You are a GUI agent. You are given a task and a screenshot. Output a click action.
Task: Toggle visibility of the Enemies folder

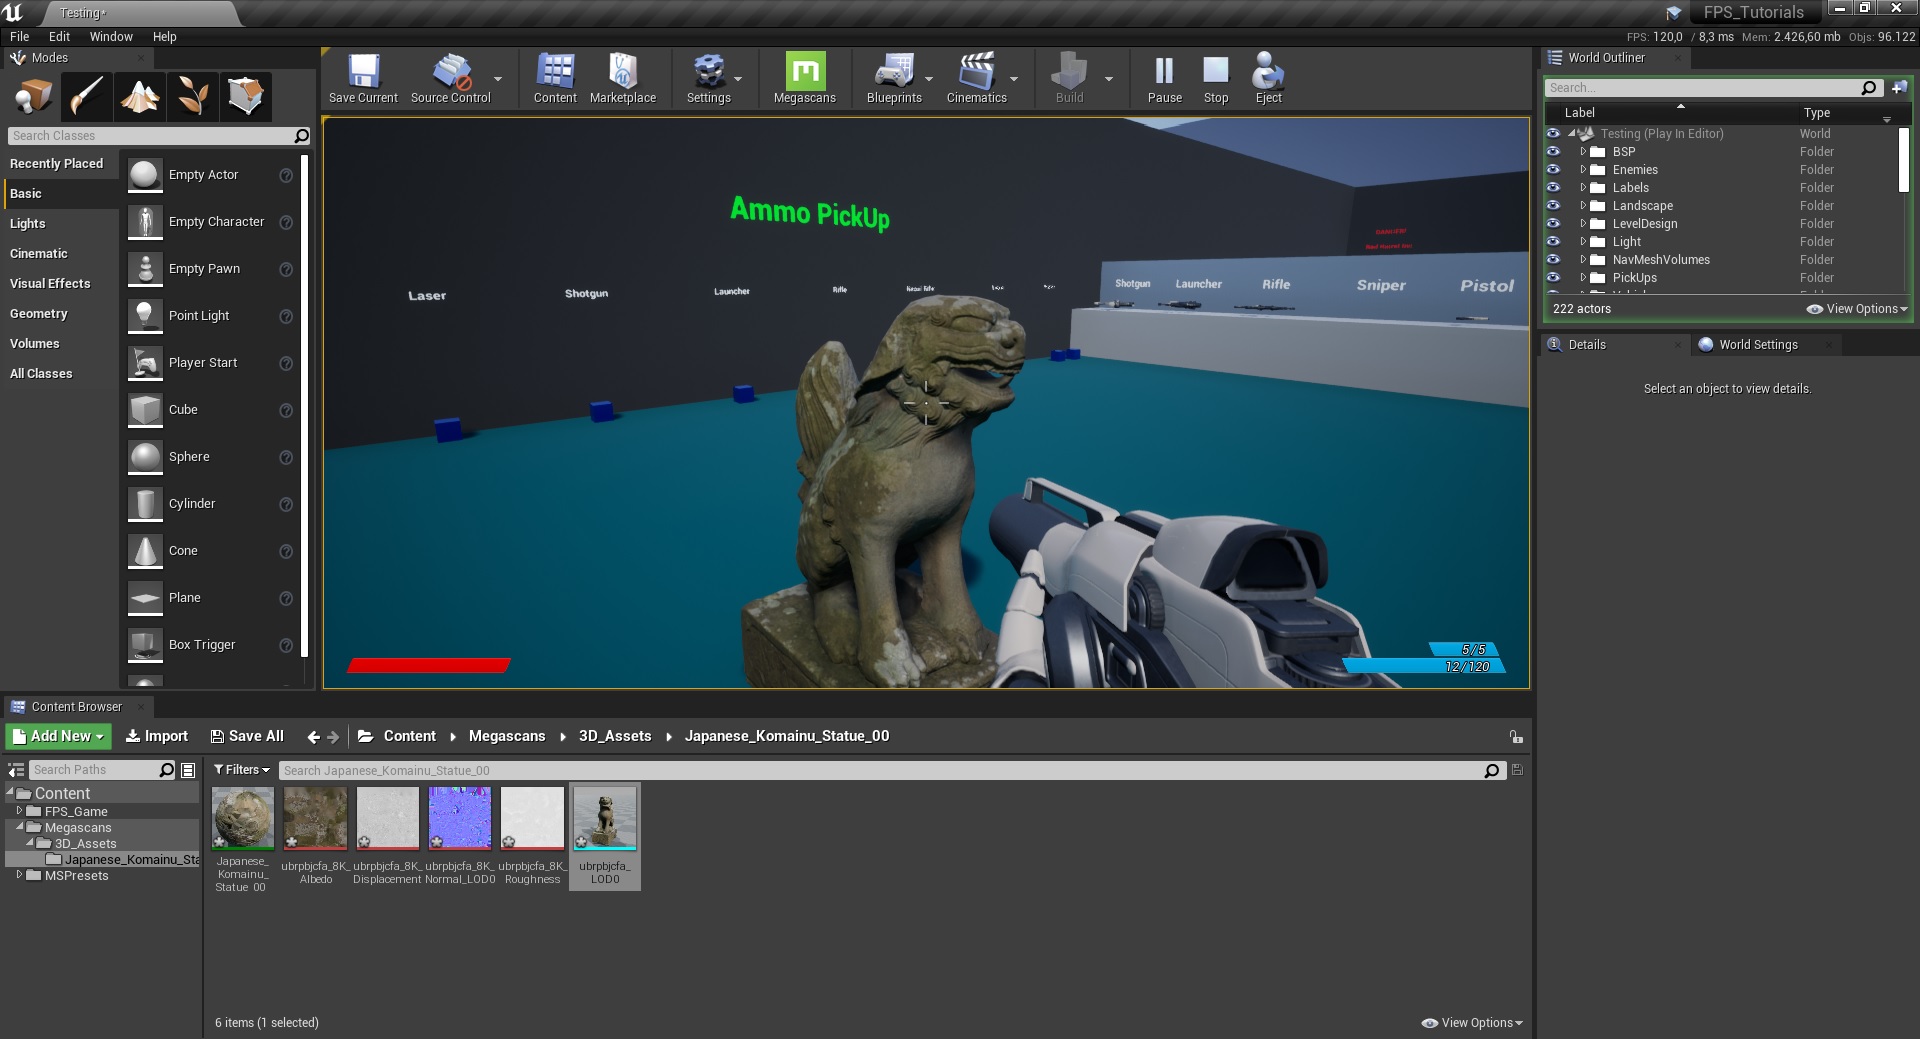[x=1553, y=170]
